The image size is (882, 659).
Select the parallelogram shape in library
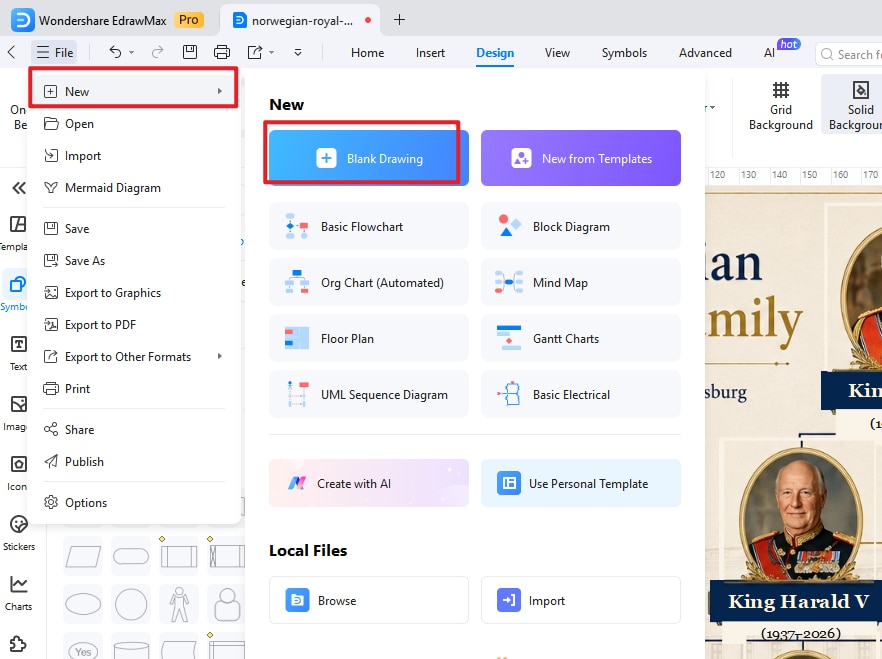coord(83,556)
